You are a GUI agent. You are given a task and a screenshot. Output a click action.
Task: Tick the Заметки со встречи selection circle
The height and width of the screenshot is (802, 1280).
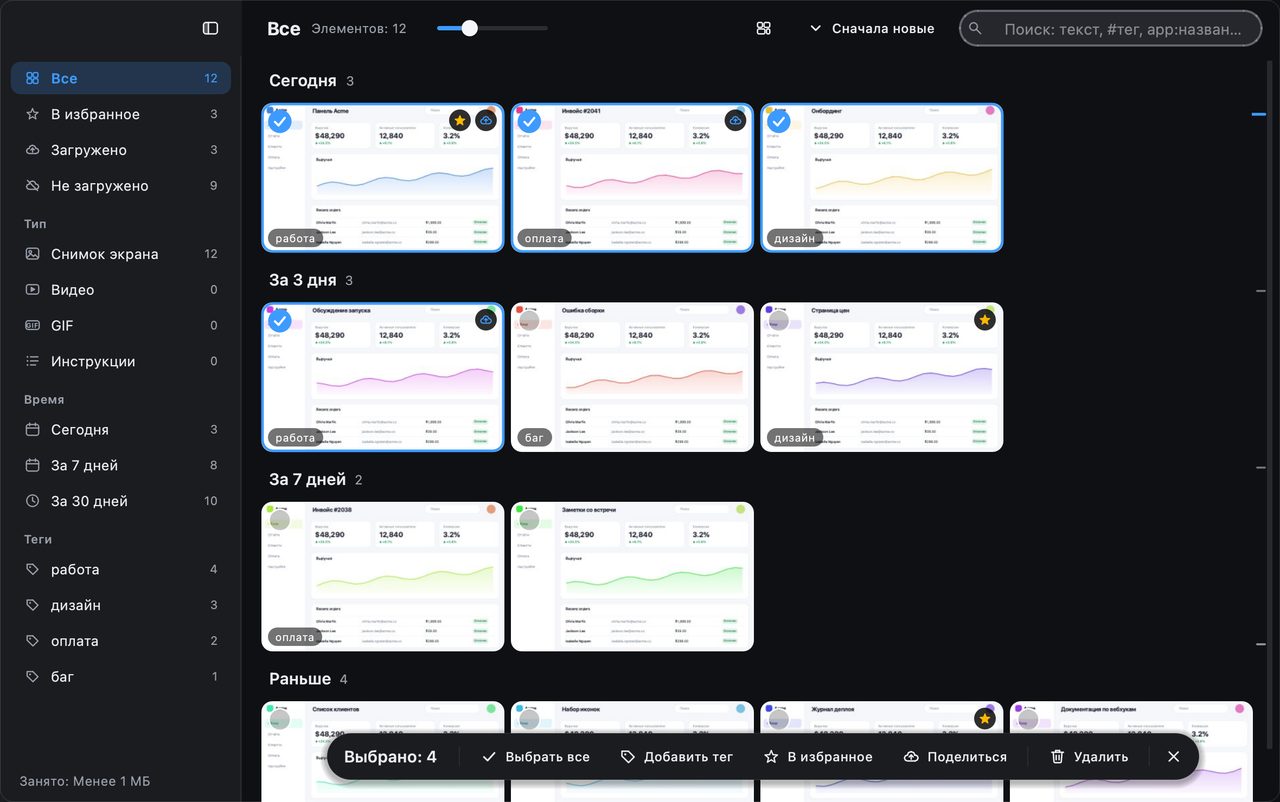530,520
